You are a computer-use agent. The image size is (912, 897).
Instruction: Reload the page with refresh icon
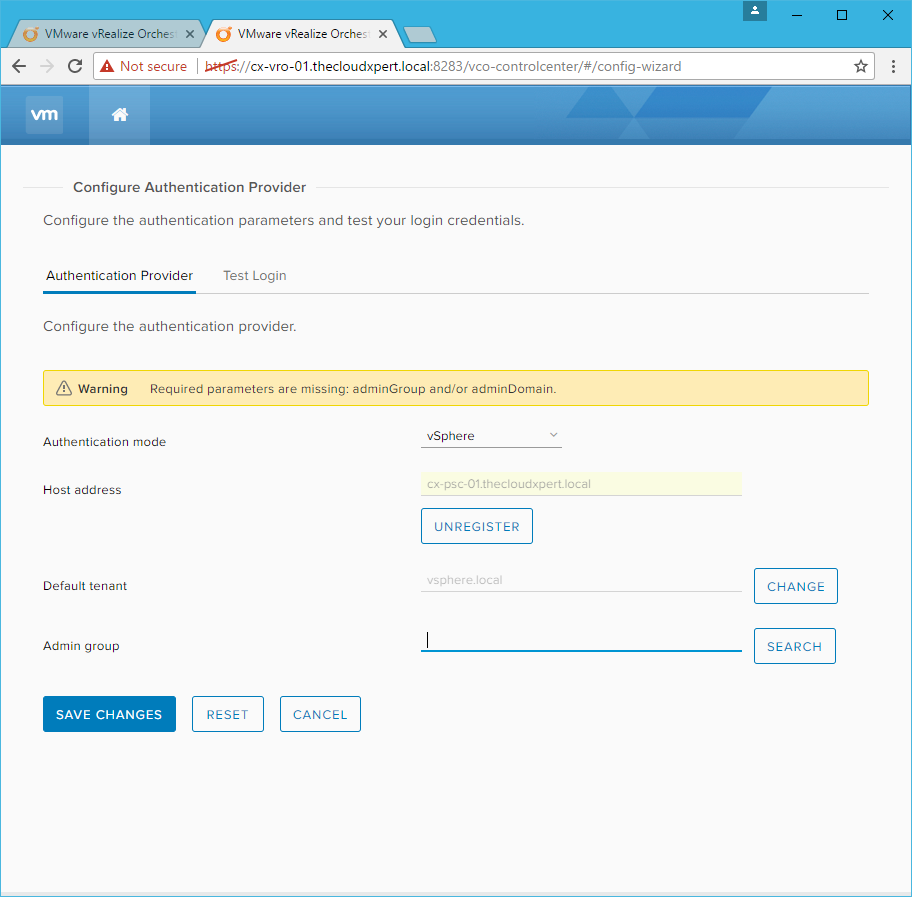tap(74, 66)
